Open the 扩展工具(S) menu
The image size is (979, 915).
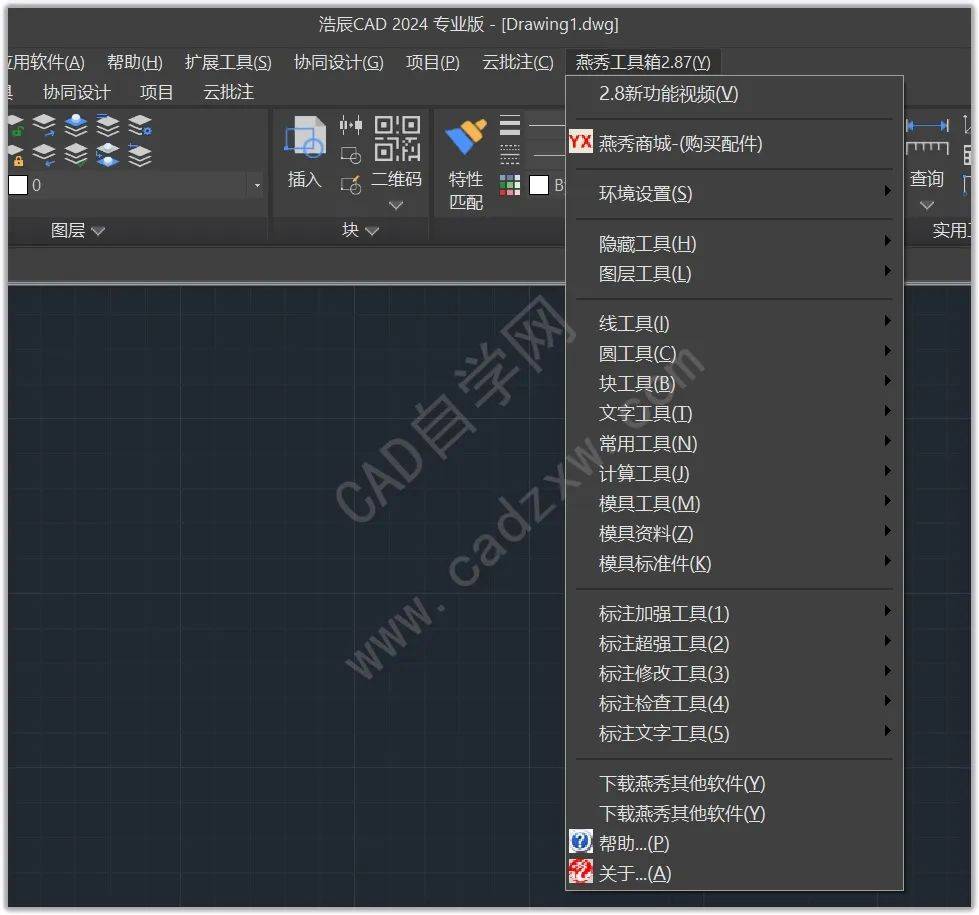[x=228, y=62]
